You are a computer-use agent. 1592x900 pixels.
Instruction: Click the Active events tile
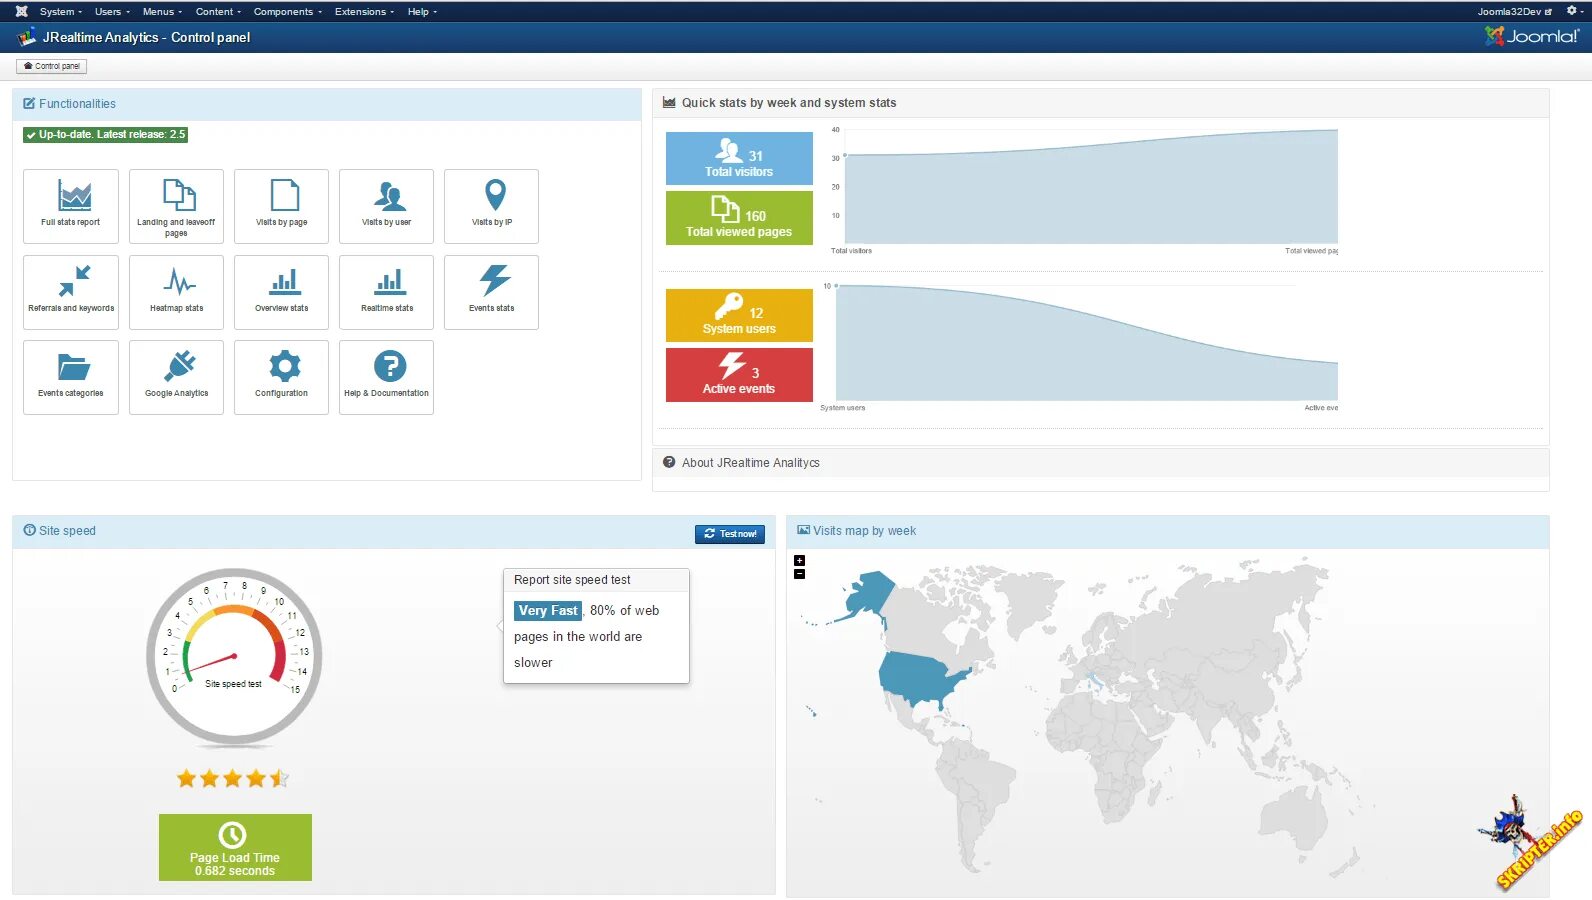(739, 375)
